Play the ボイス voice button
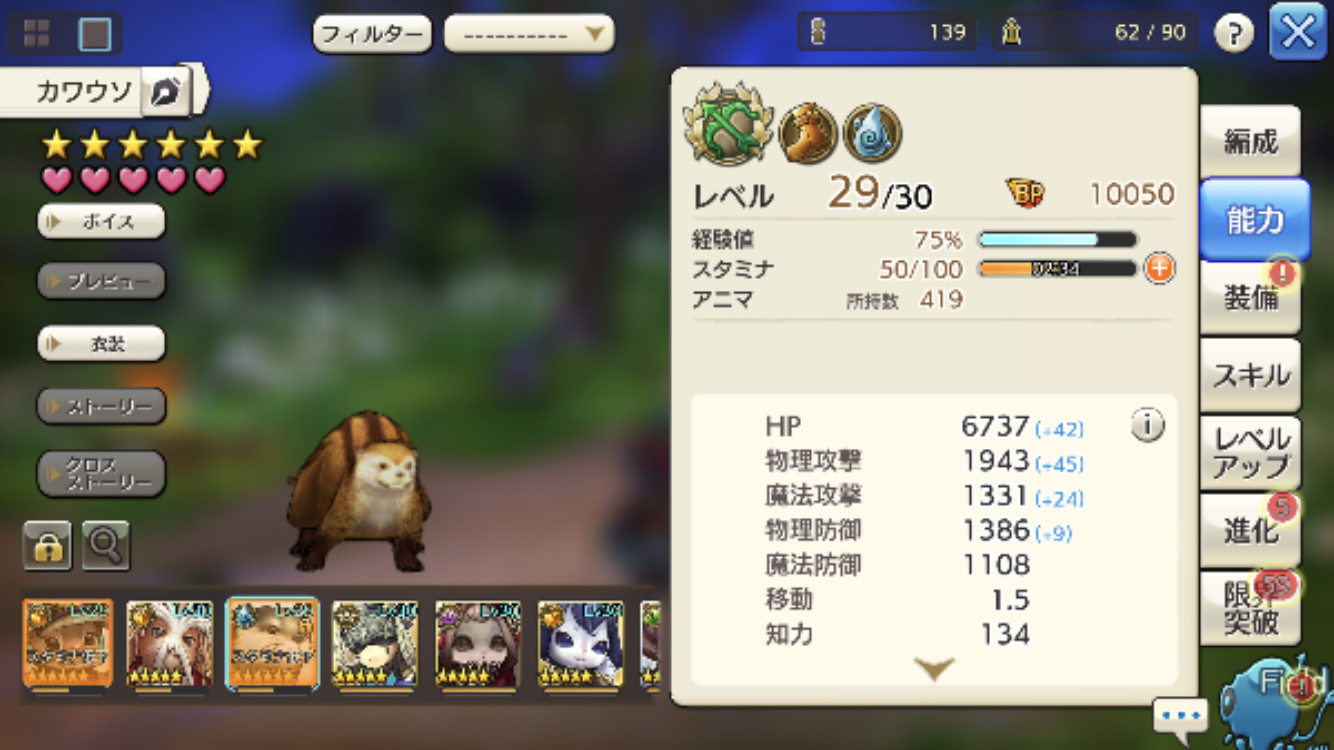The width and height of the screenshot is (1334, 750). [101, 221]
